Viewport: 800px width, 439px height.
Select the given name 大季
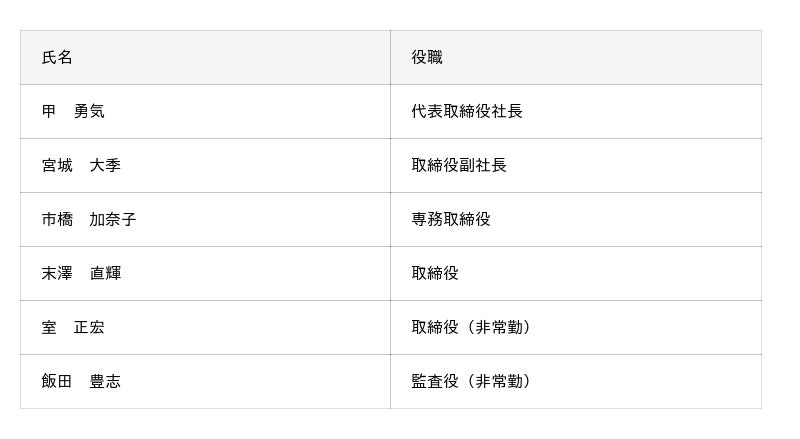[x=105, y=166]
